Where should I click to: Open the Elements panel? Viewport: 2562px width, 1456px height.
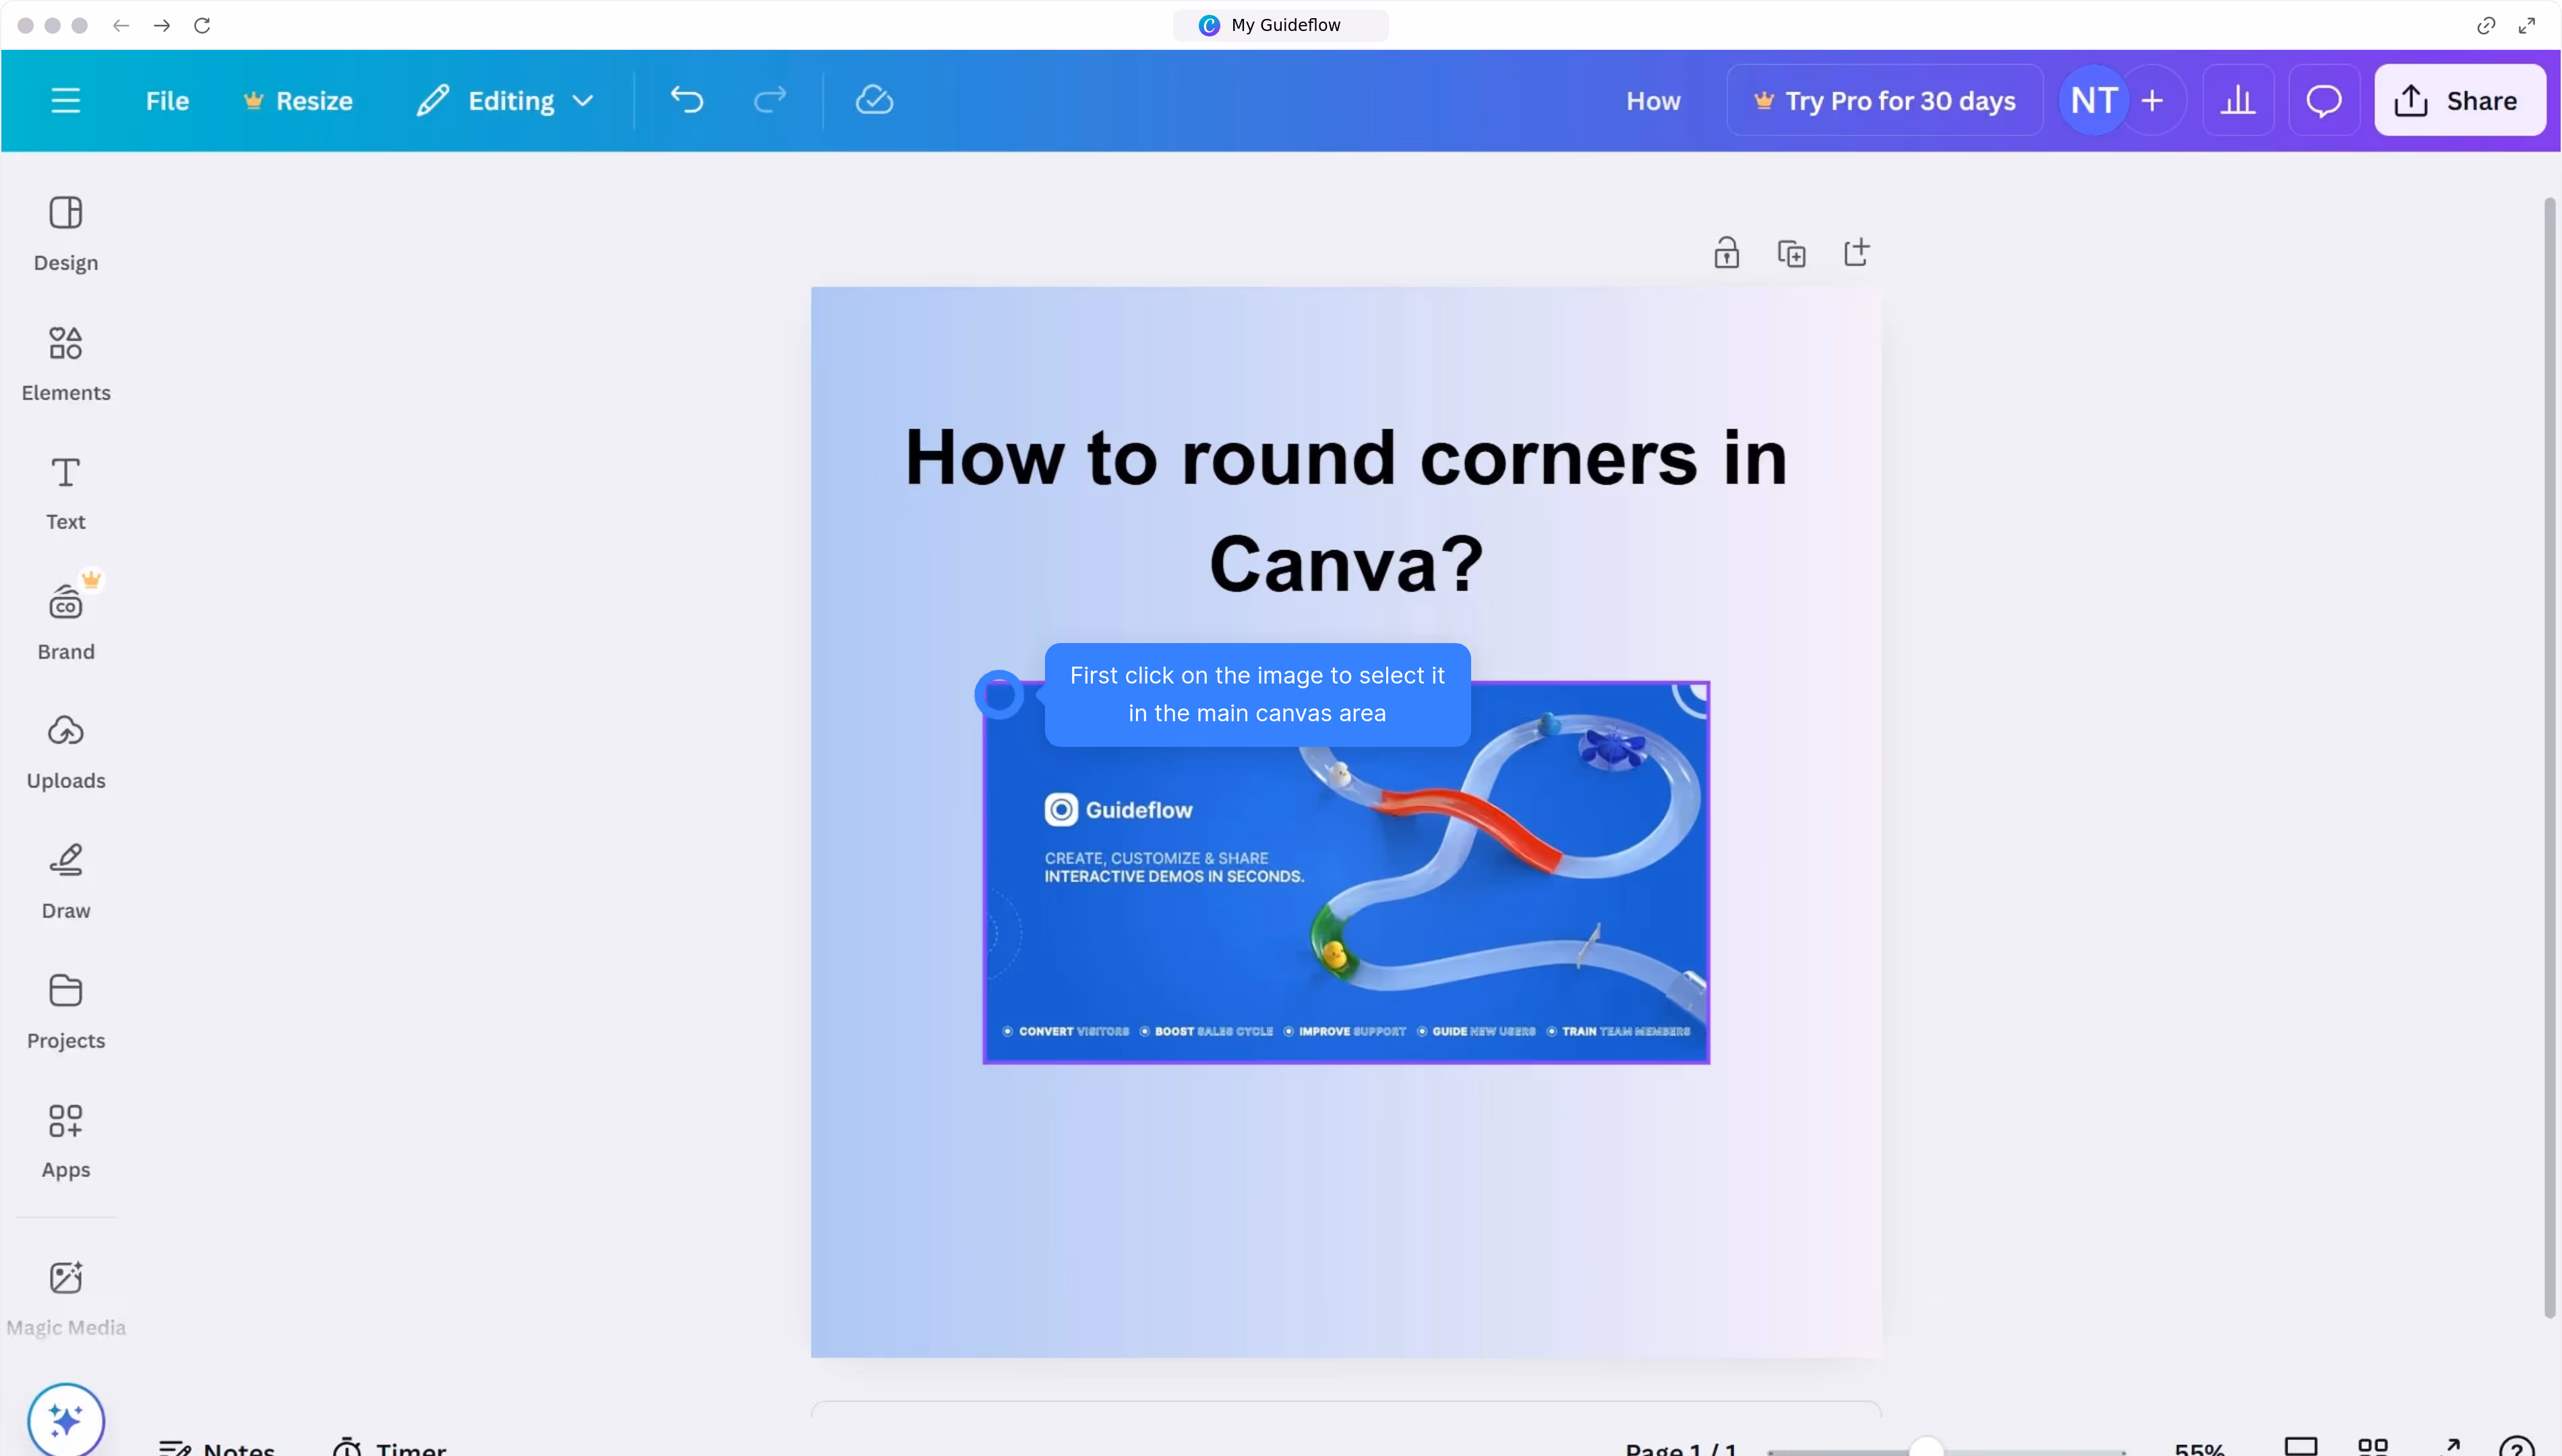pyautogui.click(x=66, y=362)
